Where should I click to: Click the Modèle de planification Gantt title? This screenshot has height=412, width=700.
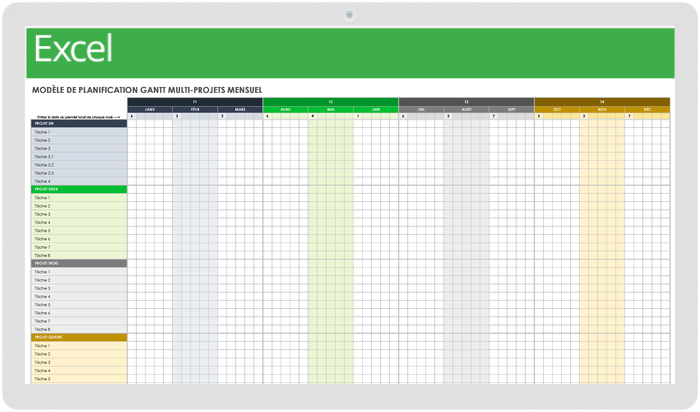click(x=147, y=90)
